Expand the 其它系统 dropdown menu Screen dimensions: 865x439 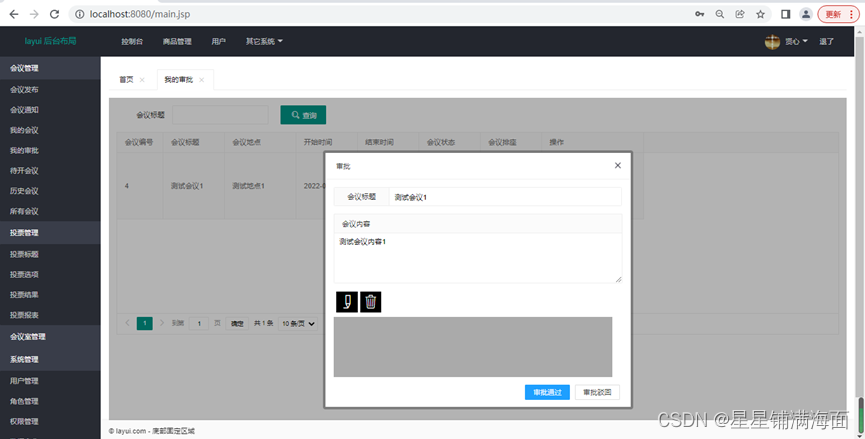pos(264,41)
